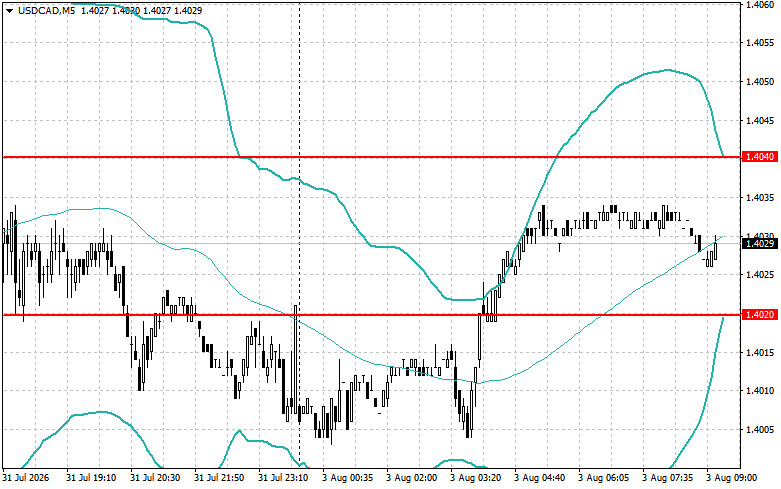Select the 31 Jul 21:50 time label
The image size is (781, 489).
pyautogui.click(x=219, y=478)
